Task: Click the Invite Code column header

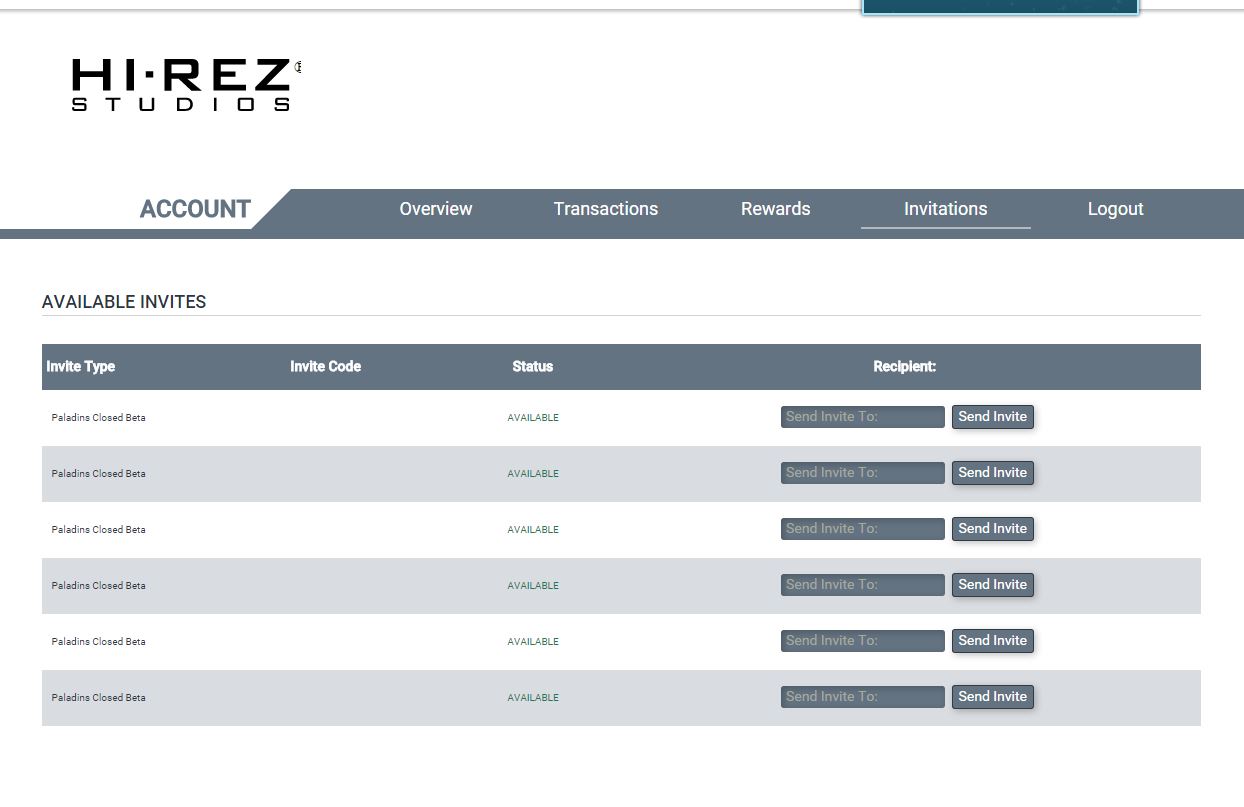Action: tap(326, 367)
